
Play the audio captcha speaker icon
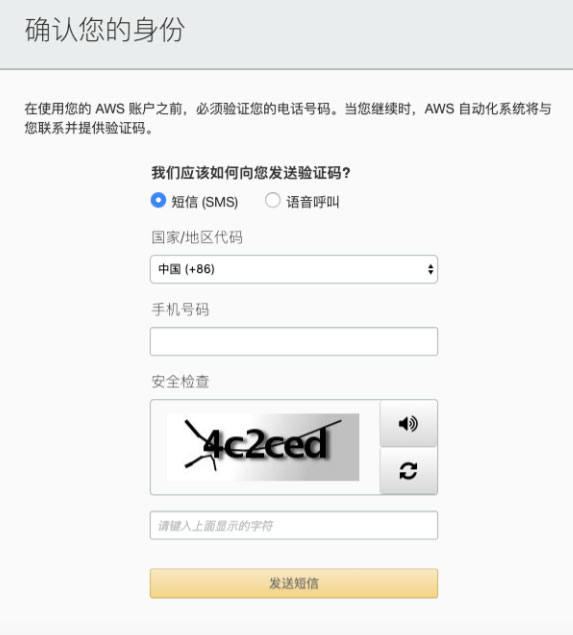408,424
